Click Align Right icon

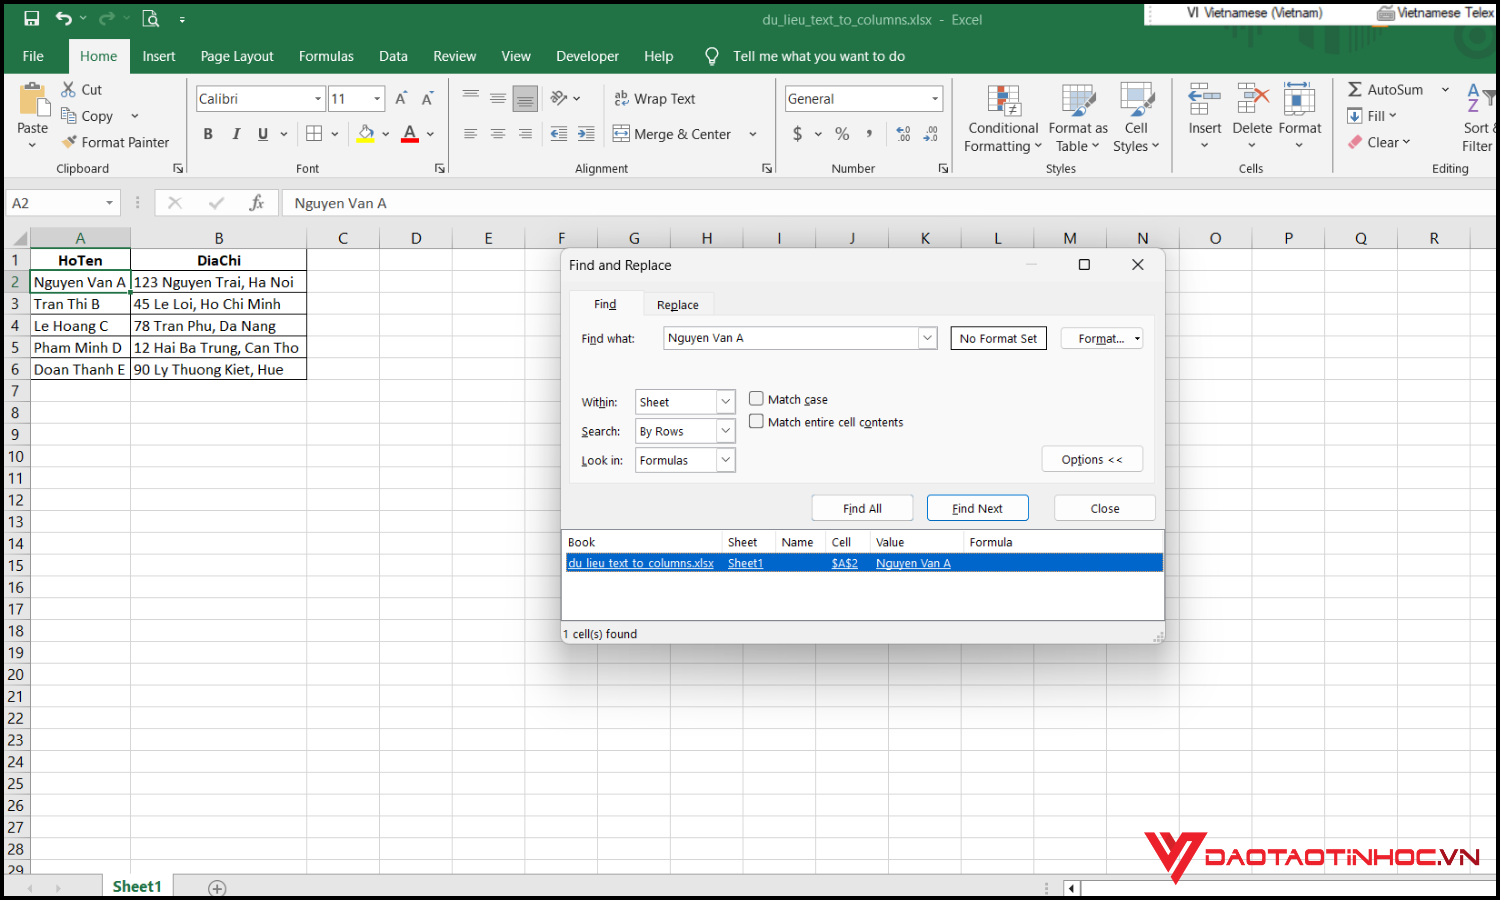(x=525, y=134)
